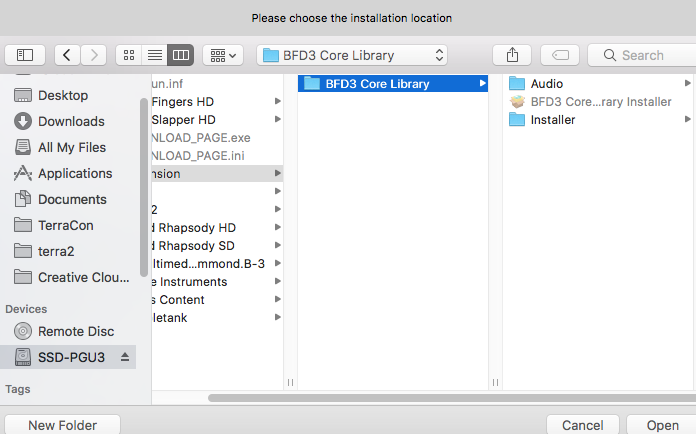The height and width of the screenshot is (434, 696).
Task: Click the horizontal scrollbar thumb
Action: [x=452, y=398]
